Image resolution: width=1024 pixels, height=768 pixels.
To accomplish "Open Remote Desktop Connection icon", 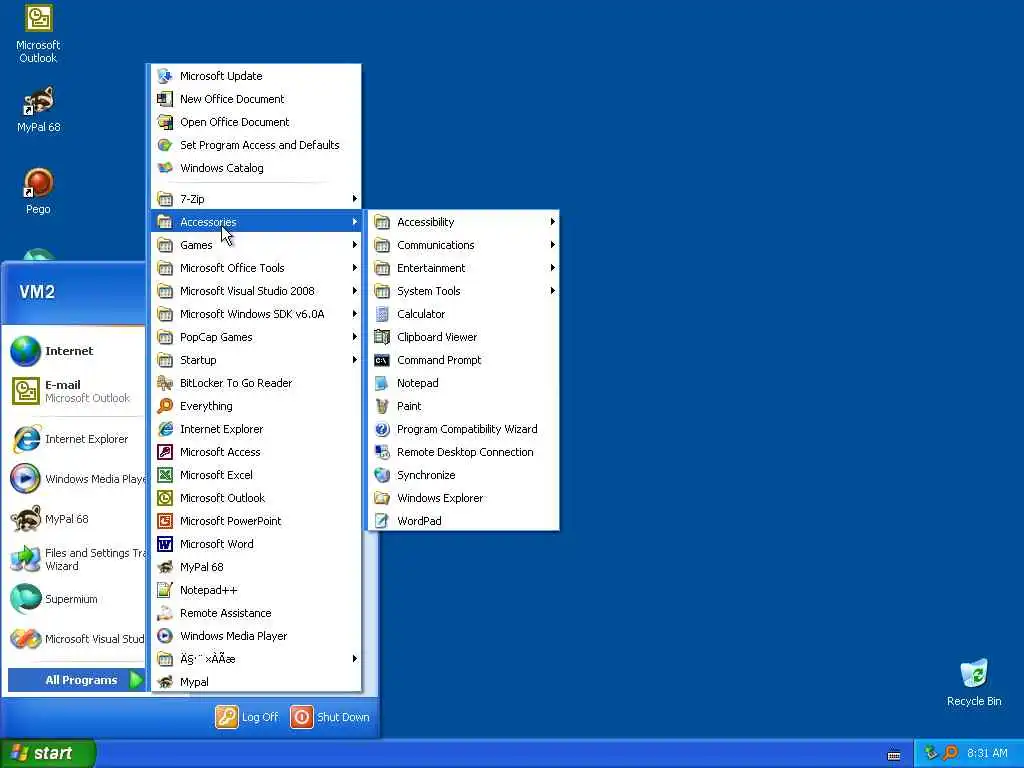I will [x=382, y=452].
